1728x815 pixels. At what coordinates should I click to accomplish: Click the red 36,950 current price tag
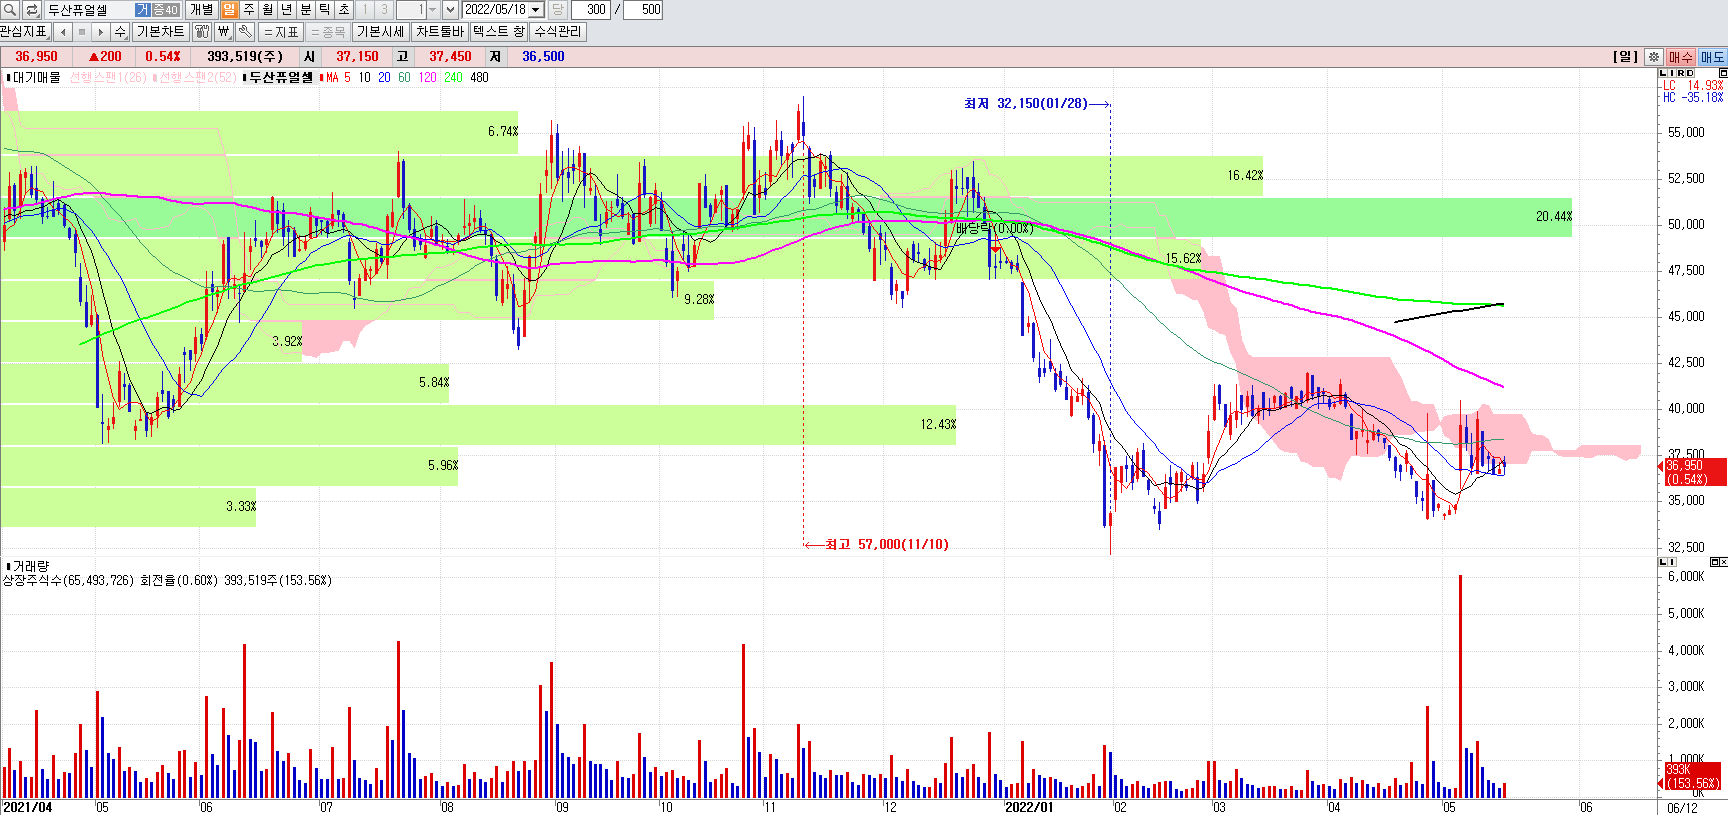1696,472
